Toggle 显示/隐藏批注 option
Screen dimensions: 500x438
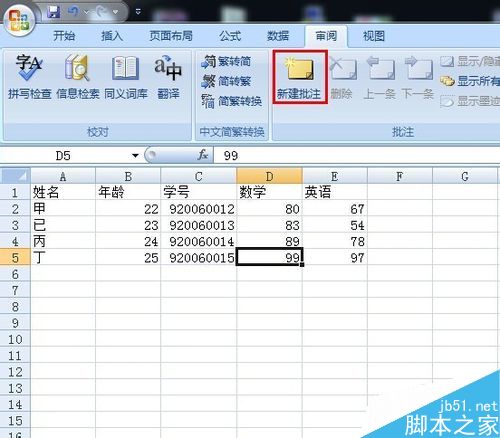(x=470, y=61)
